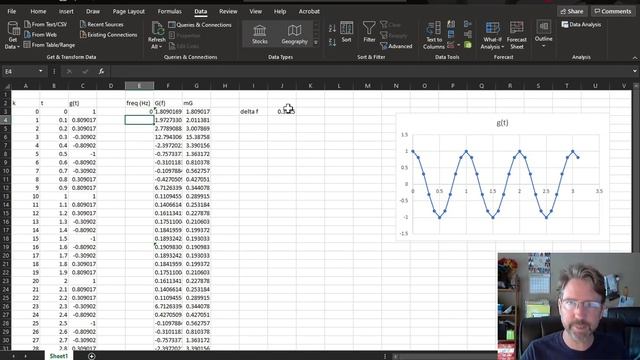
Task: Click Remove Duplicates icon
Action: click(x=451, y=34)
